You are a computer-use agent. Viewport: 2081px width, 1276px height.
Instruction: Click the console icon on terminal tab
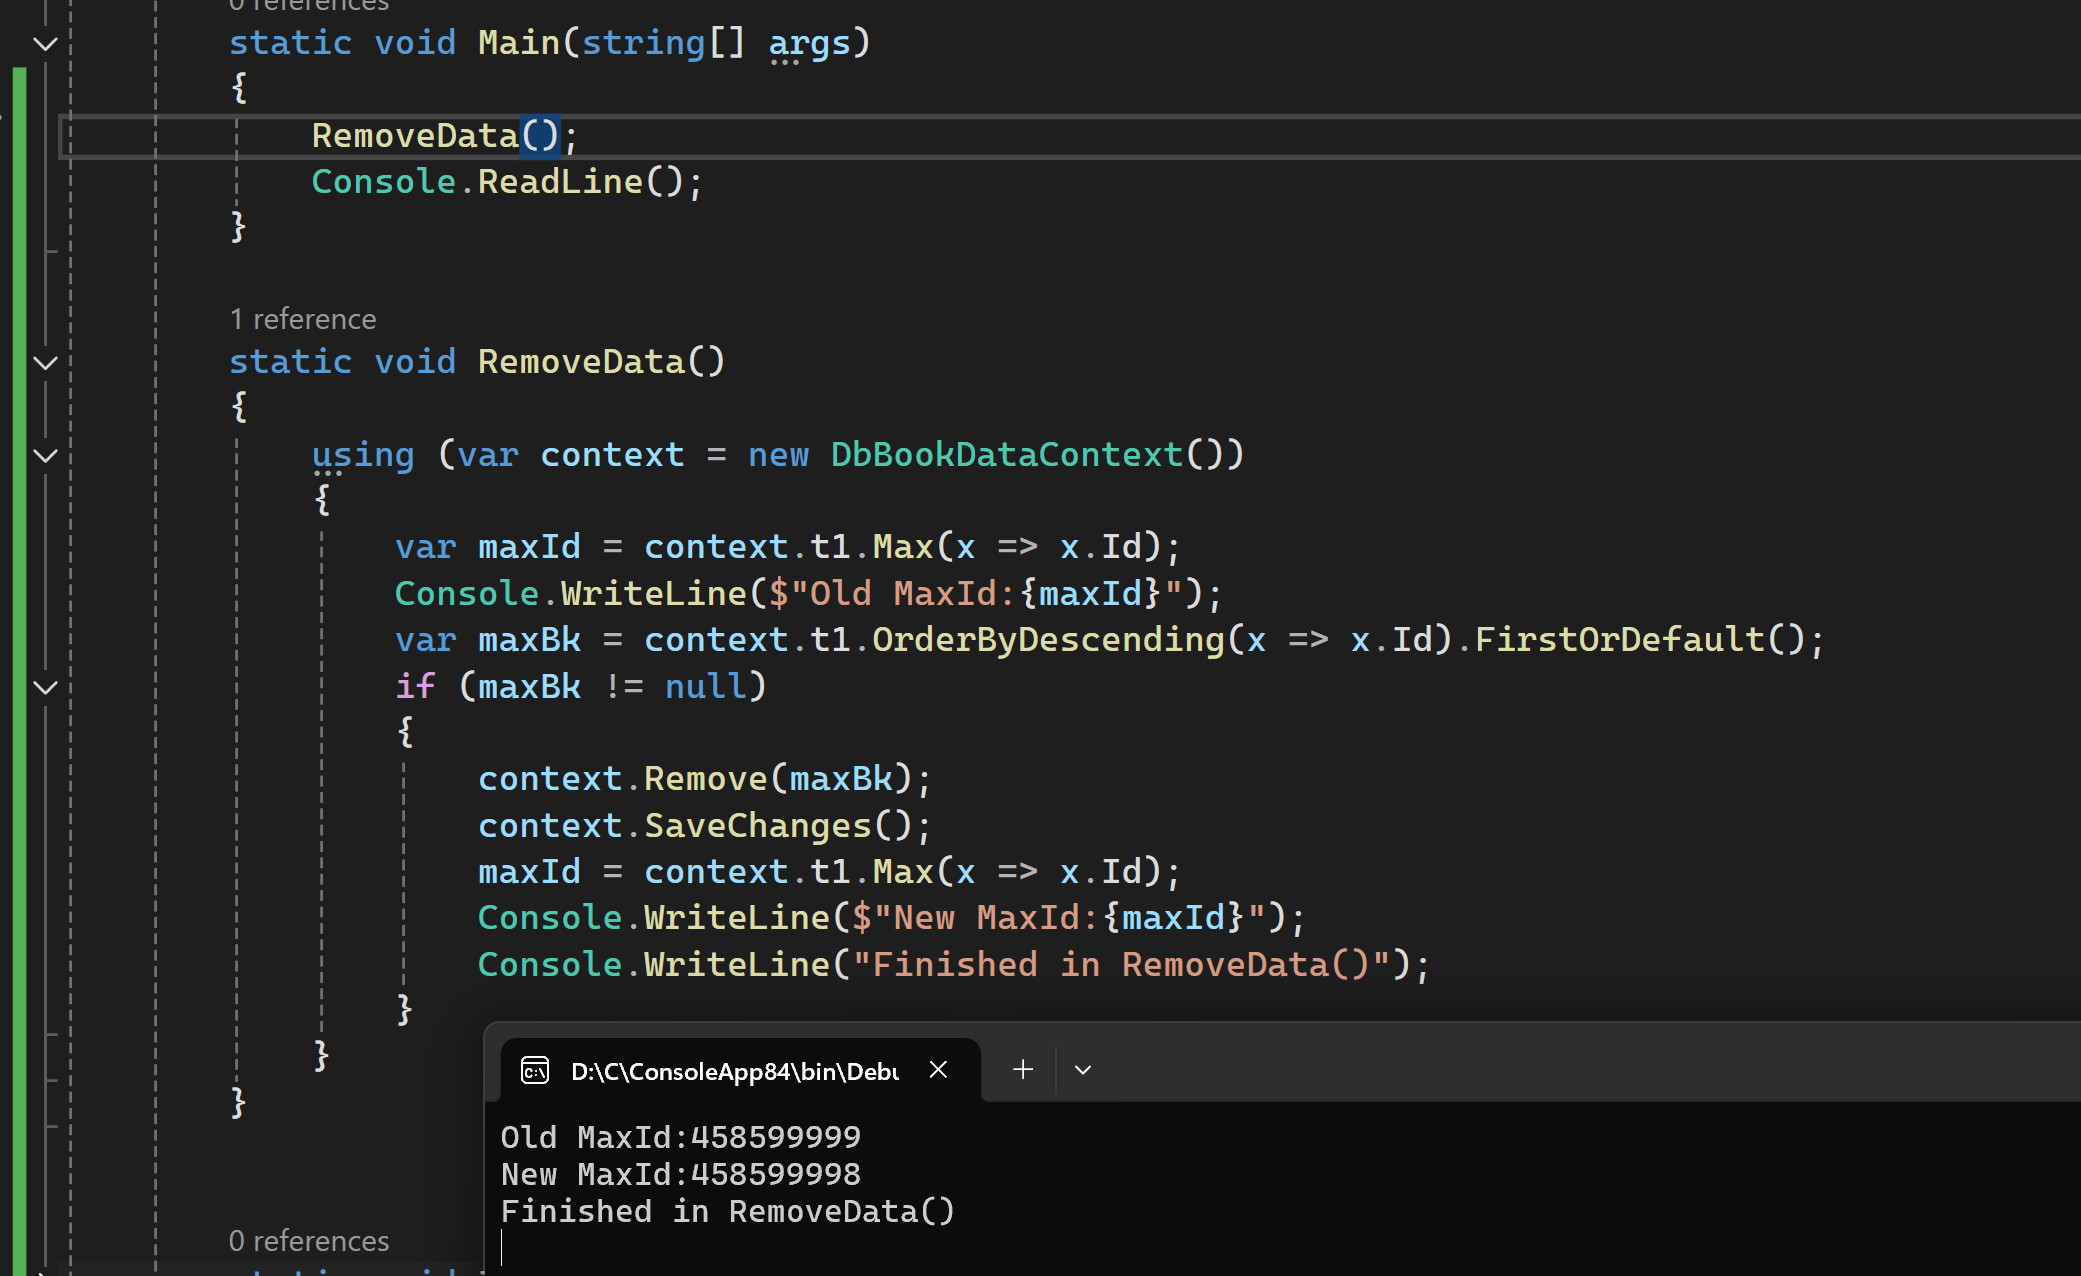coord(535,1071)
